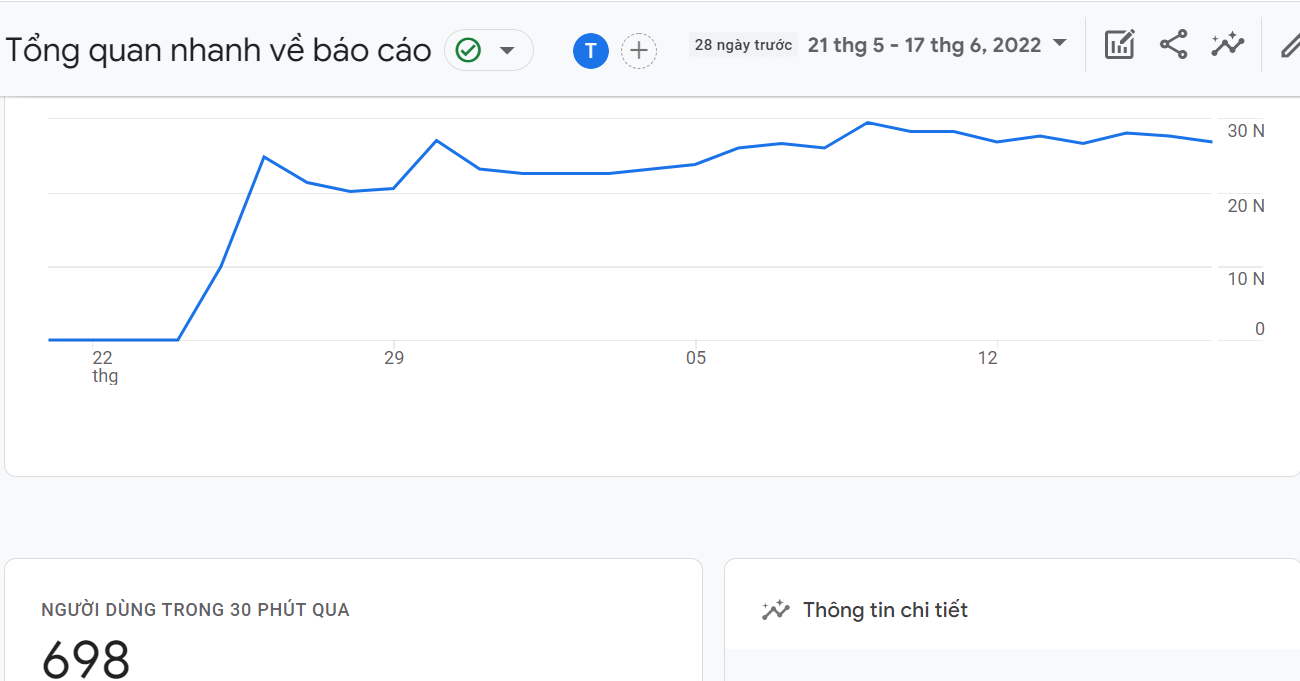The height and width of the screenshot is (681, 1300).
Task: Click the Thông tin chi tiết card heading
Action: tap(885, 610)
